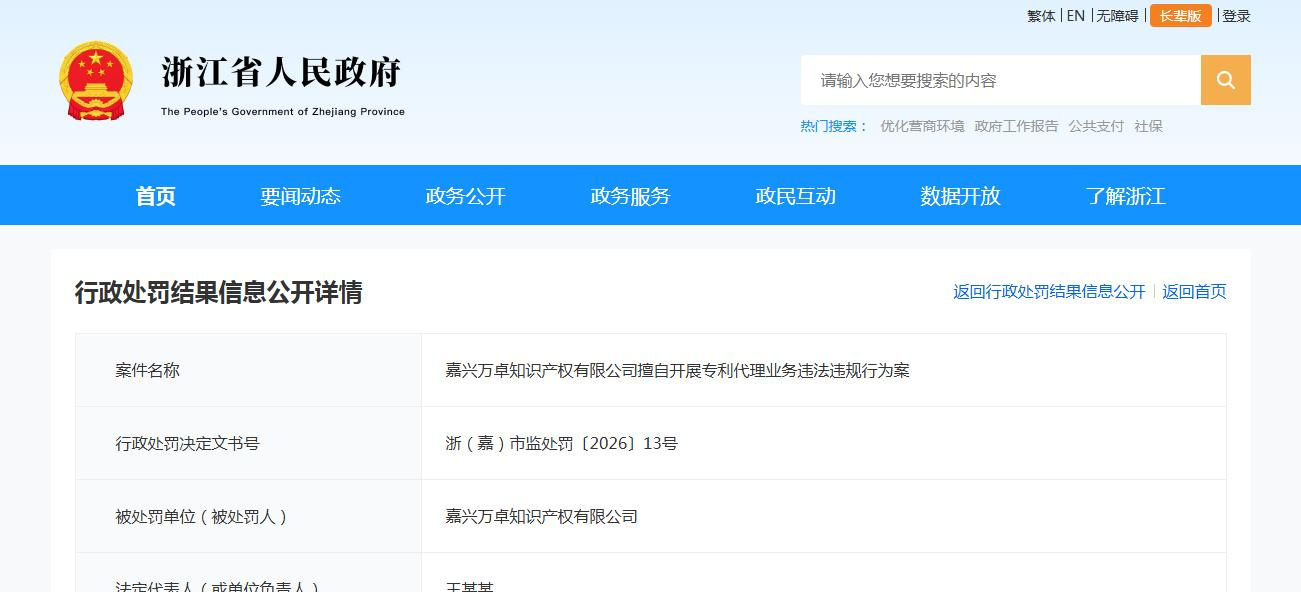This screenshot has width=1301, height=592.
Task: Click the 热门搜索 label
Action: 834,126
